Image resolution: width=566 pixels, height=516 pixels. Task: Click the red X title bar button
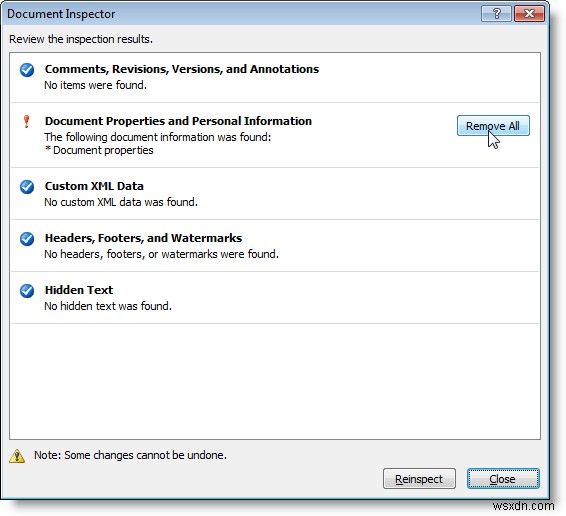529,14
